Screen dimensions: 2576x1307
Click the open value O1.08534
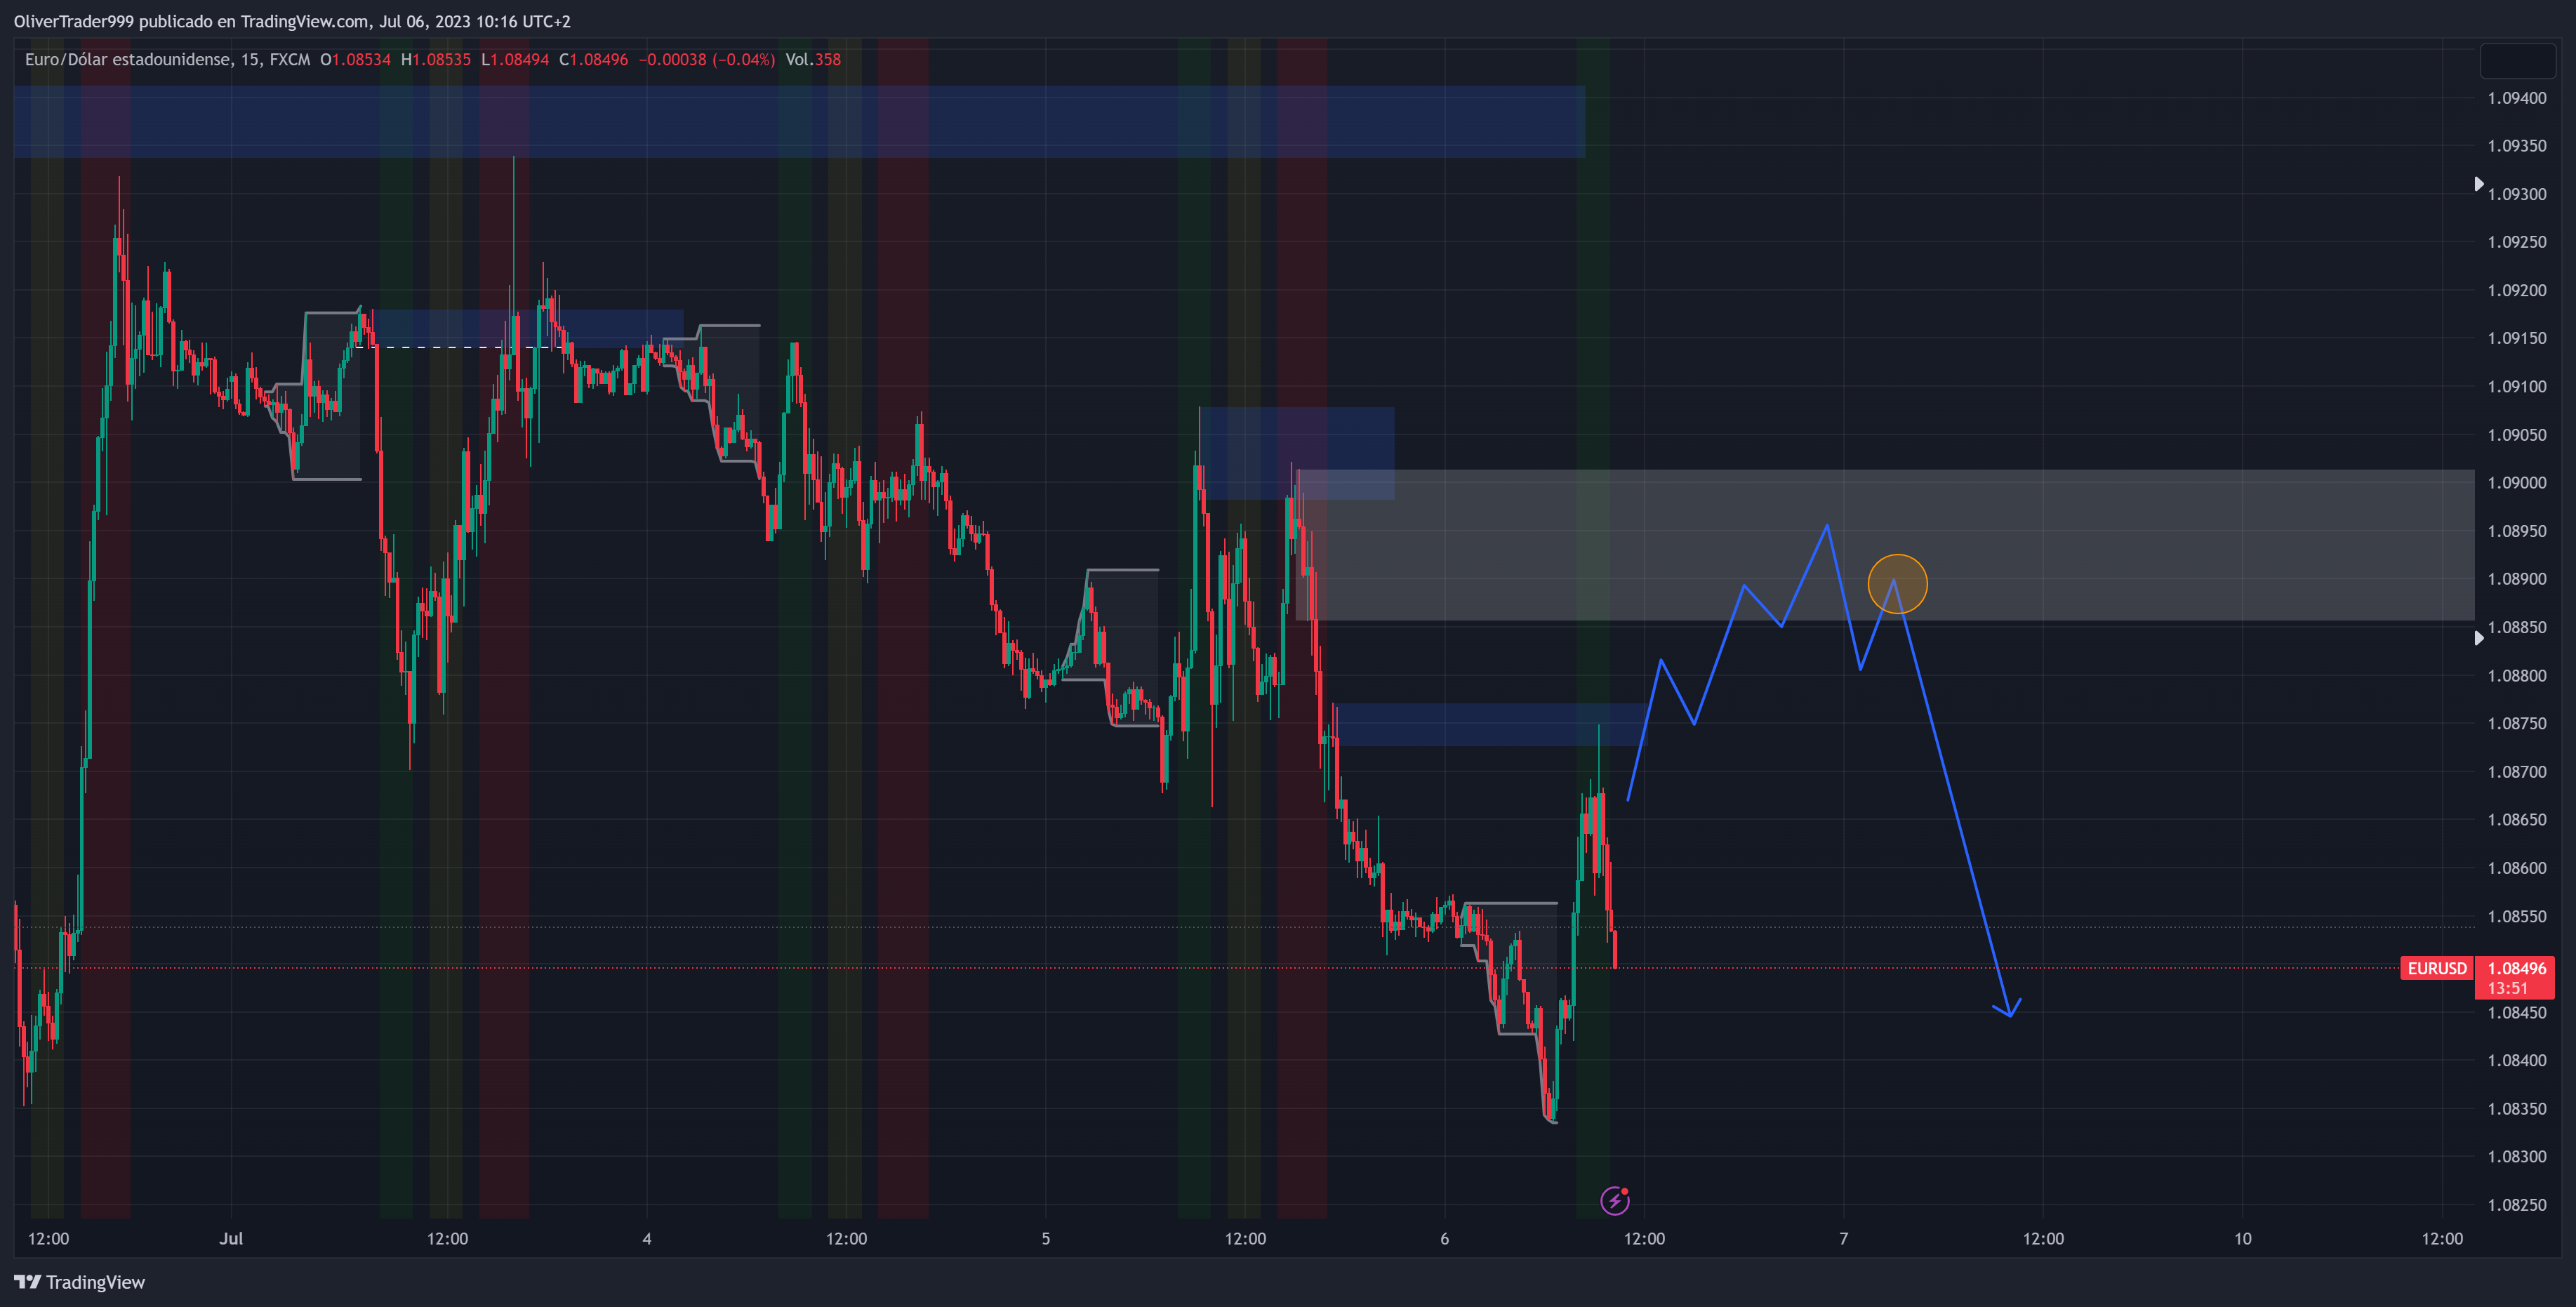click(355, 59)
